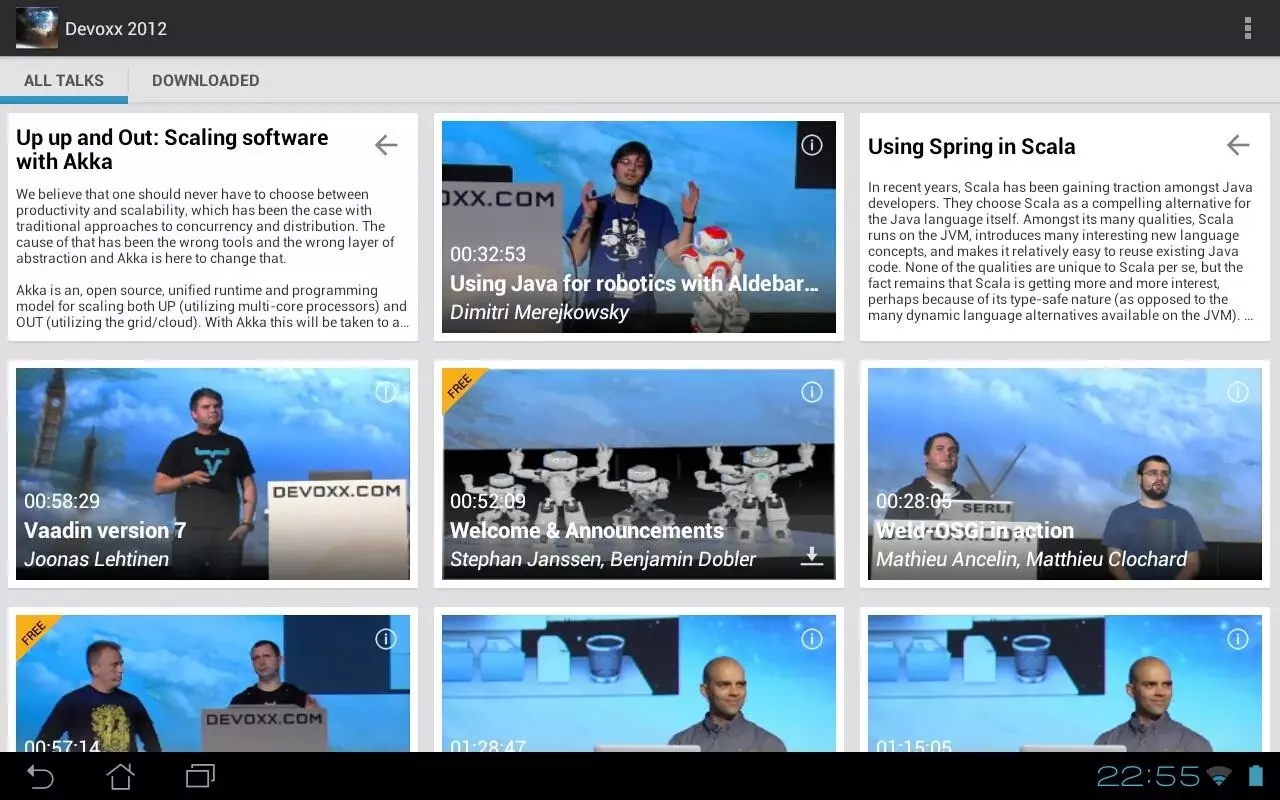Tap the 22:55 system clock
Image resolution: width=1280 pixels, height=800 pixels.
(x=1148, y=776)
